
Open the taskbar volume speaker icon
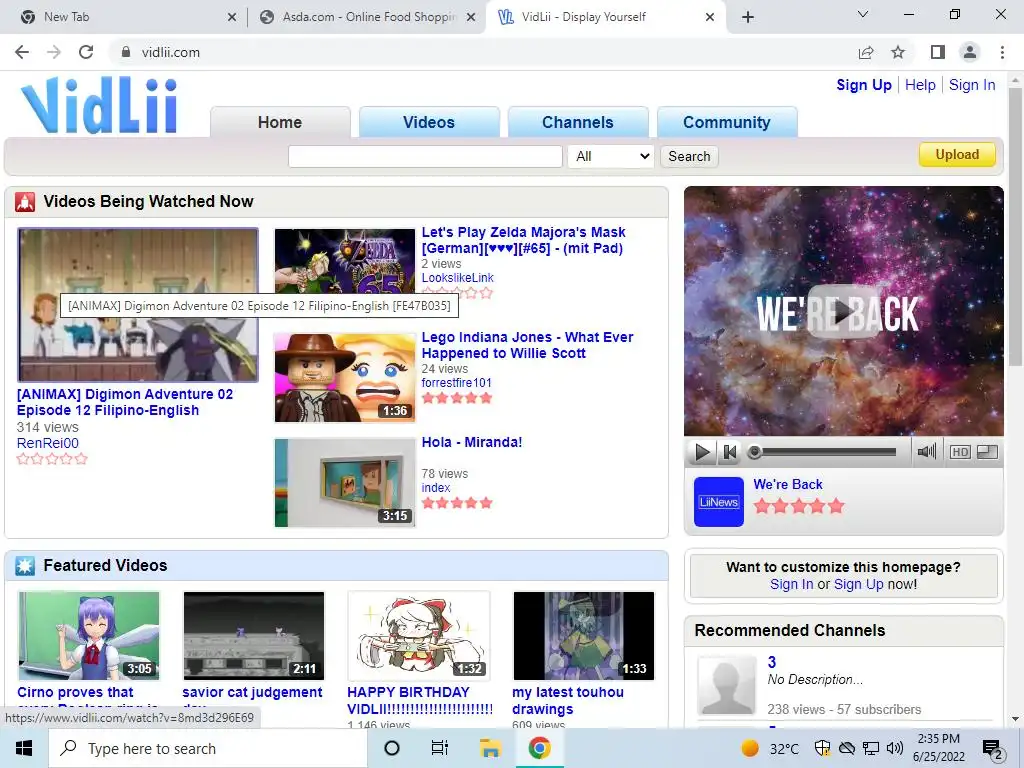coord(895,748)
